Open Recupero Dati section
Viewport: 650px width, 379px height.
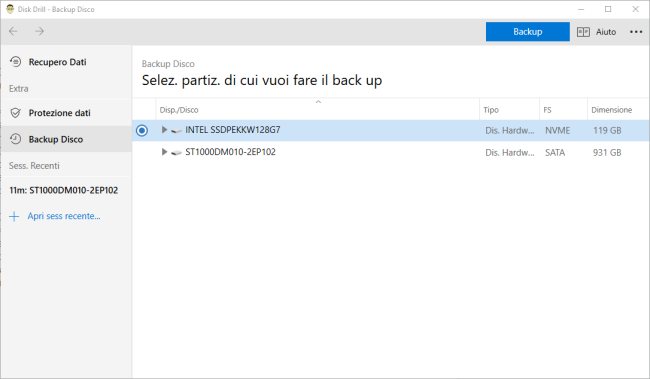(x=57, y=62)
